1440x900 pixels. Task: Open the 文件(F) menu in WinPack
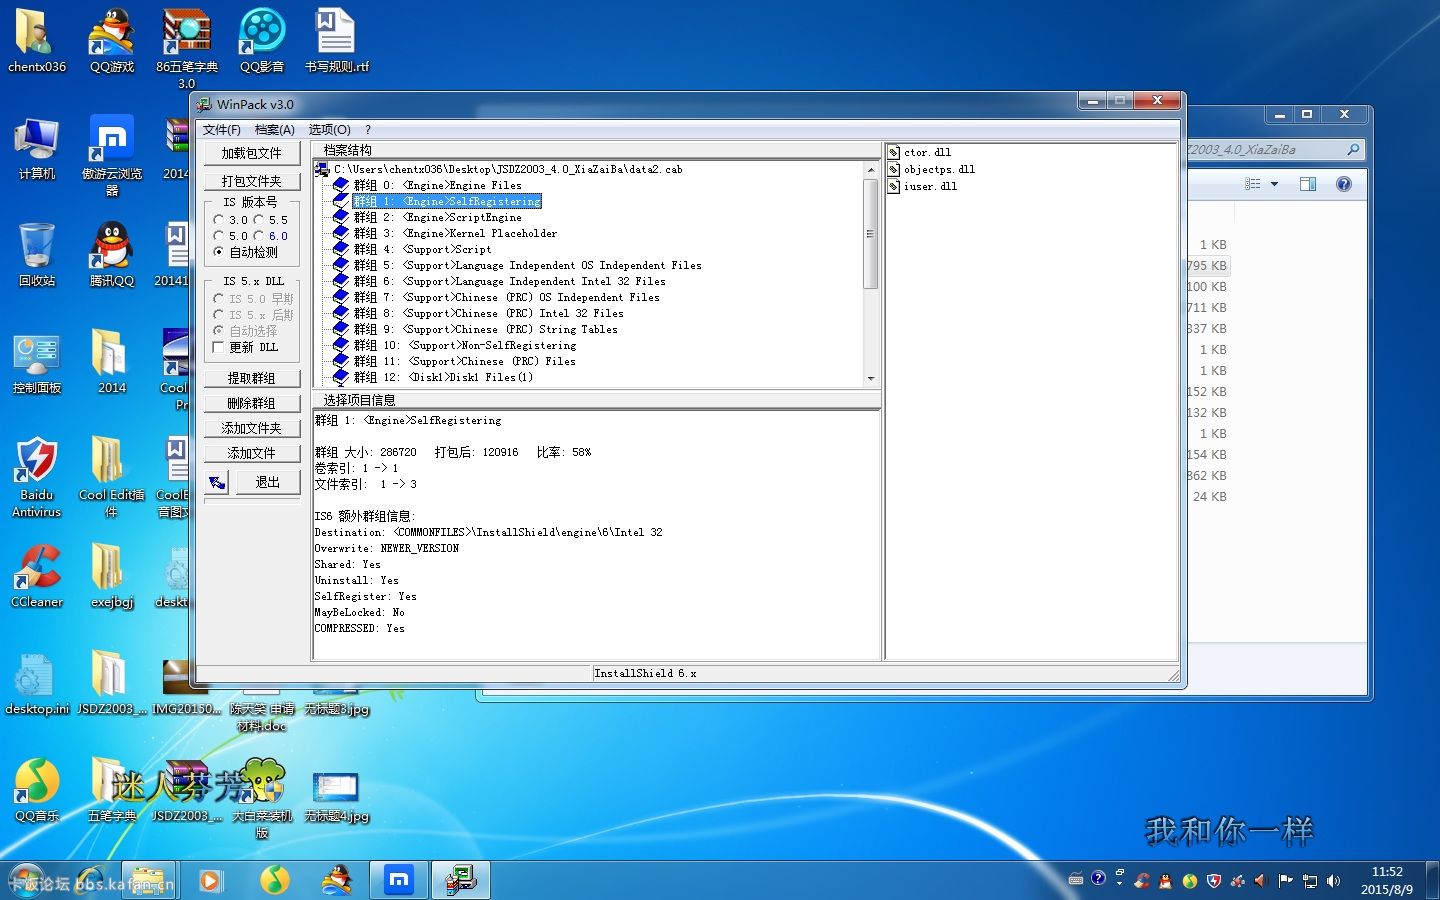coord(221,129)
